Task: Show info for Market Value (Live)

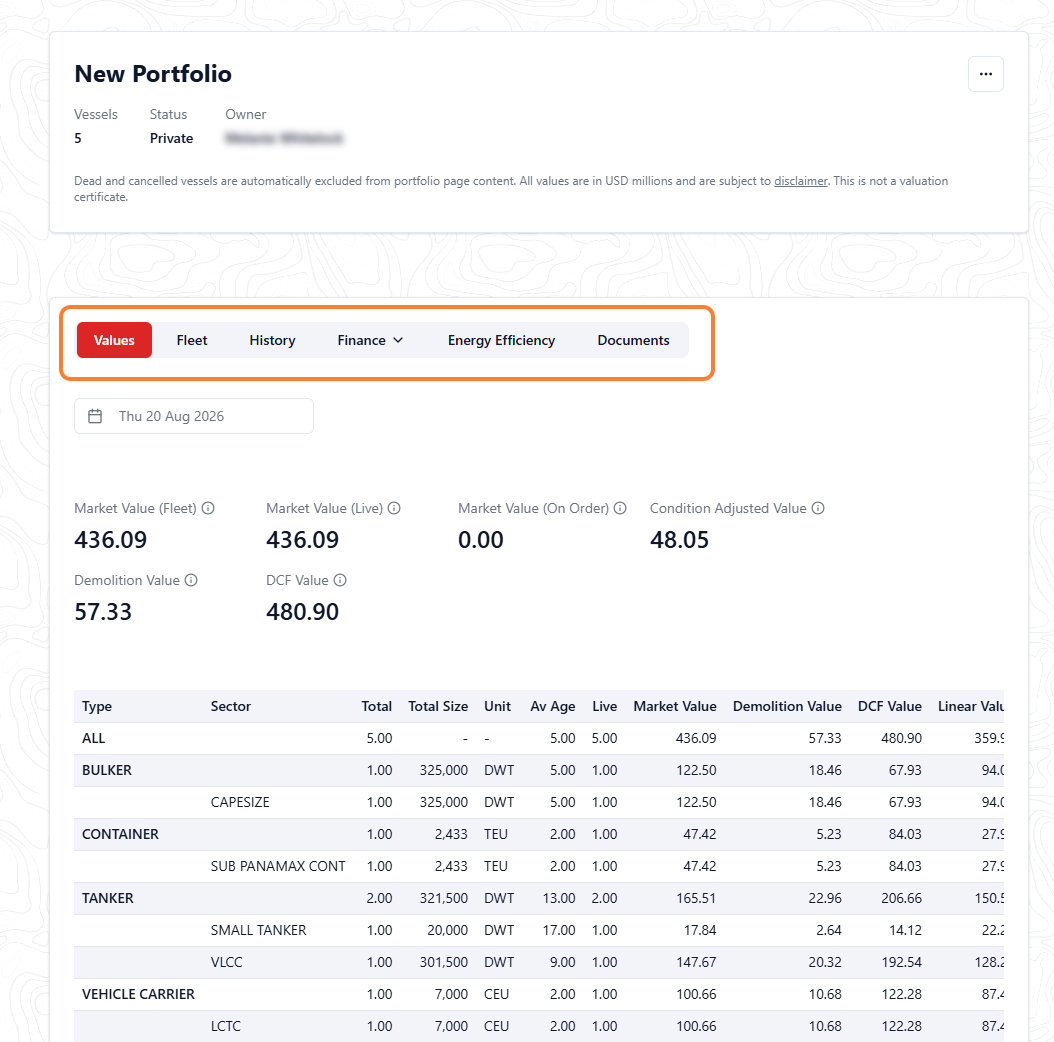Action: pos(394,508)
